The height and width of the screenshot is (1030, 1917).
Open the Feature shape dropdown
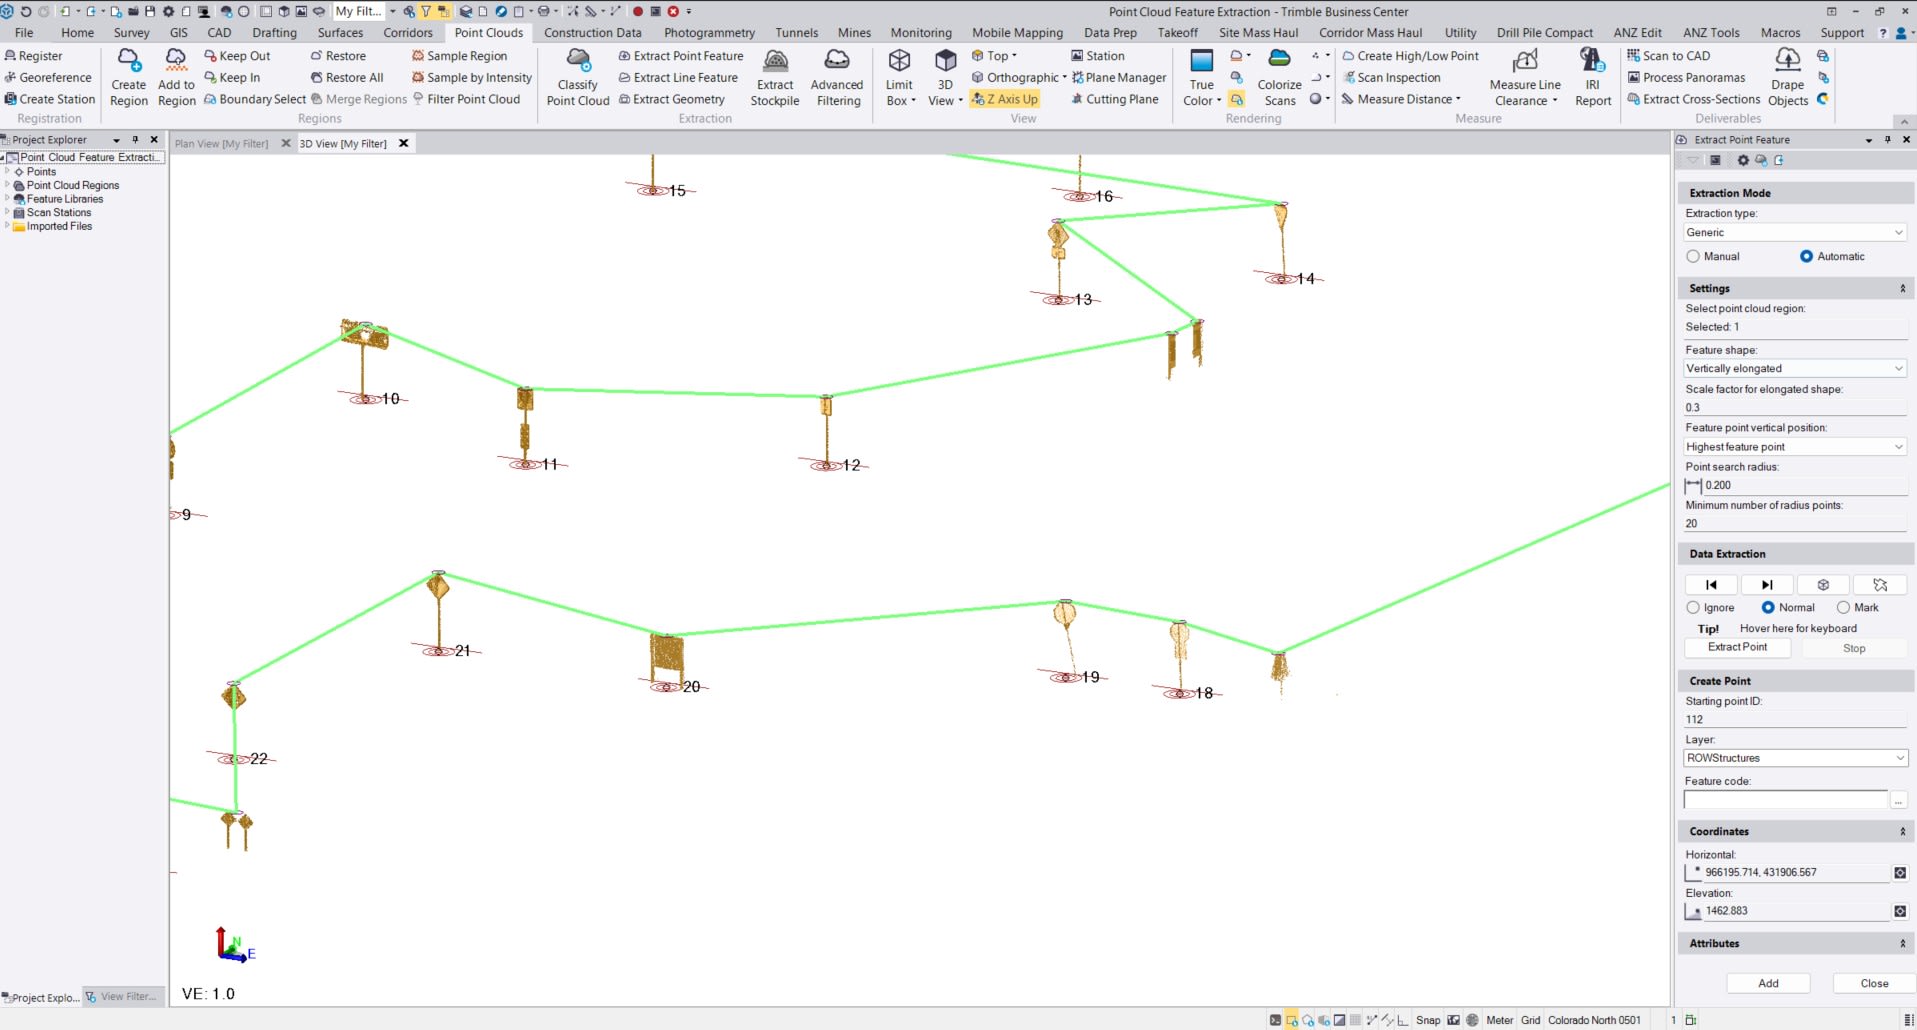[x=1795, y=369]
